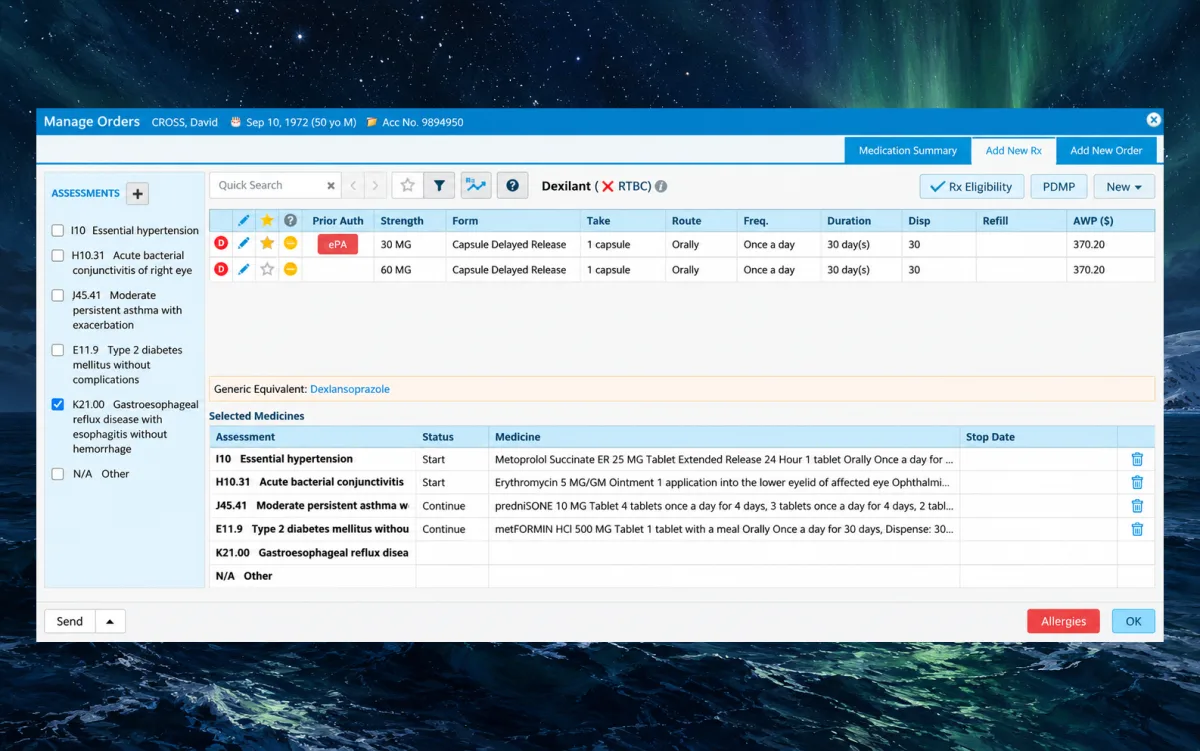Image resolution: width=1200 pixels, height=751 pixels.
Task: Unfavorite the 30 MG row gold star
Action: pyautogui.click(x=267, y=244)
